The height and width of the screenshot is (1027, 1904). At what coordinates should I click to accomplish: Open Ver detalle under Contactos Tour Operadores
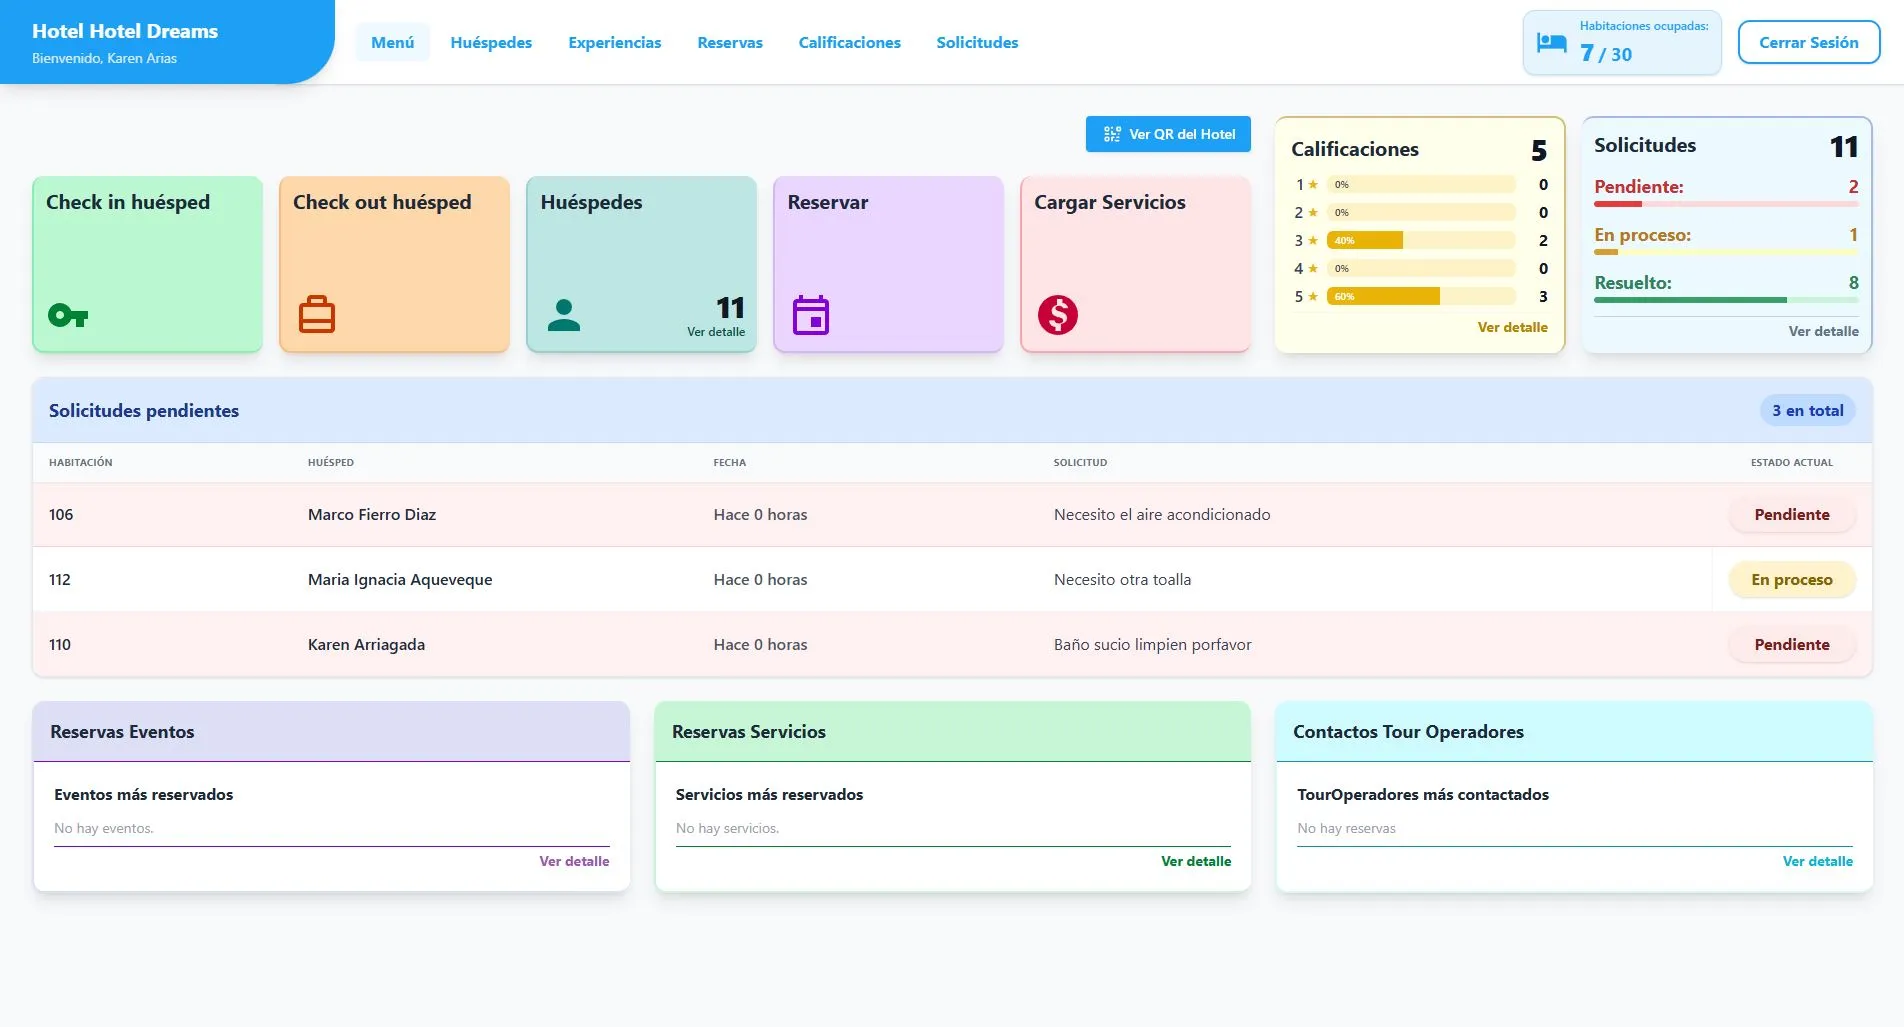pyautogui.click(x=1817, y=861)
